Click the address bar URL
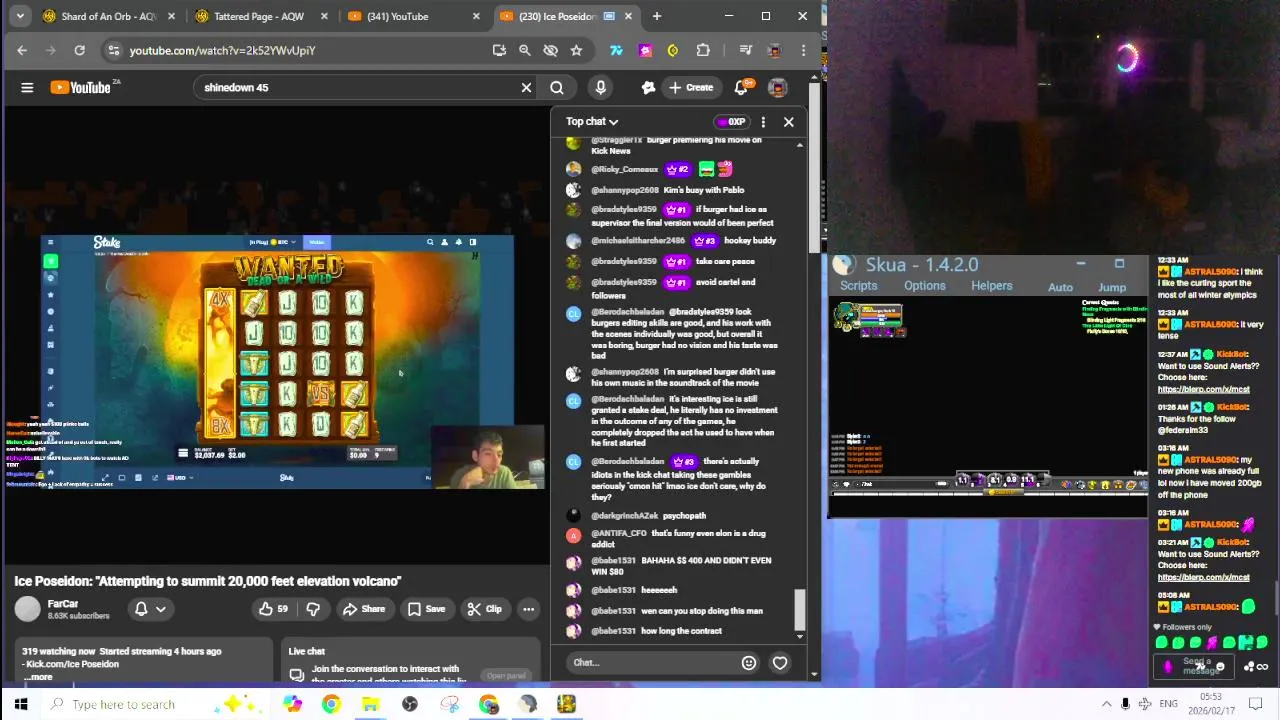The height and width of the screenshot is (720, 1280). point(222,50)
